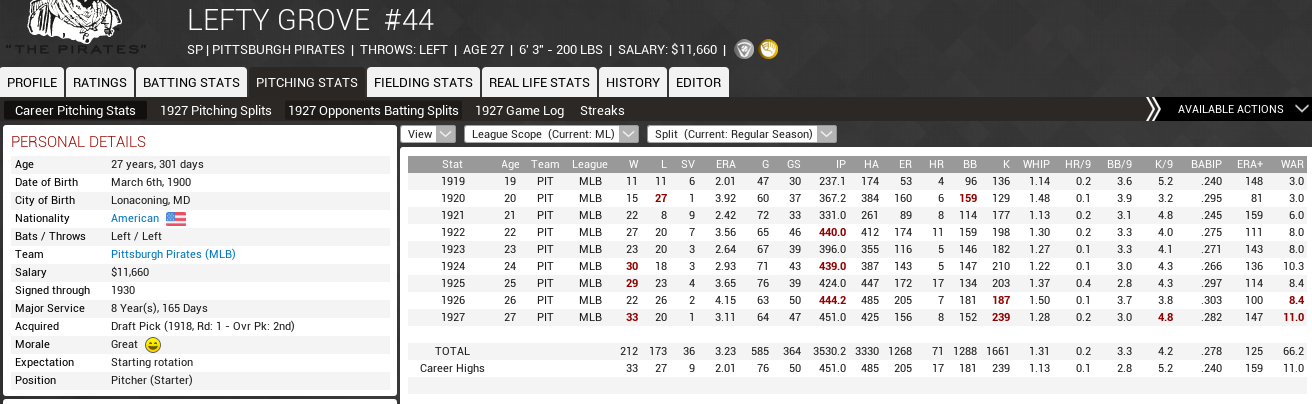Click the double chevron beside Available Actions
This screenshot has height=404, width=1312.
coord(1153,109)
